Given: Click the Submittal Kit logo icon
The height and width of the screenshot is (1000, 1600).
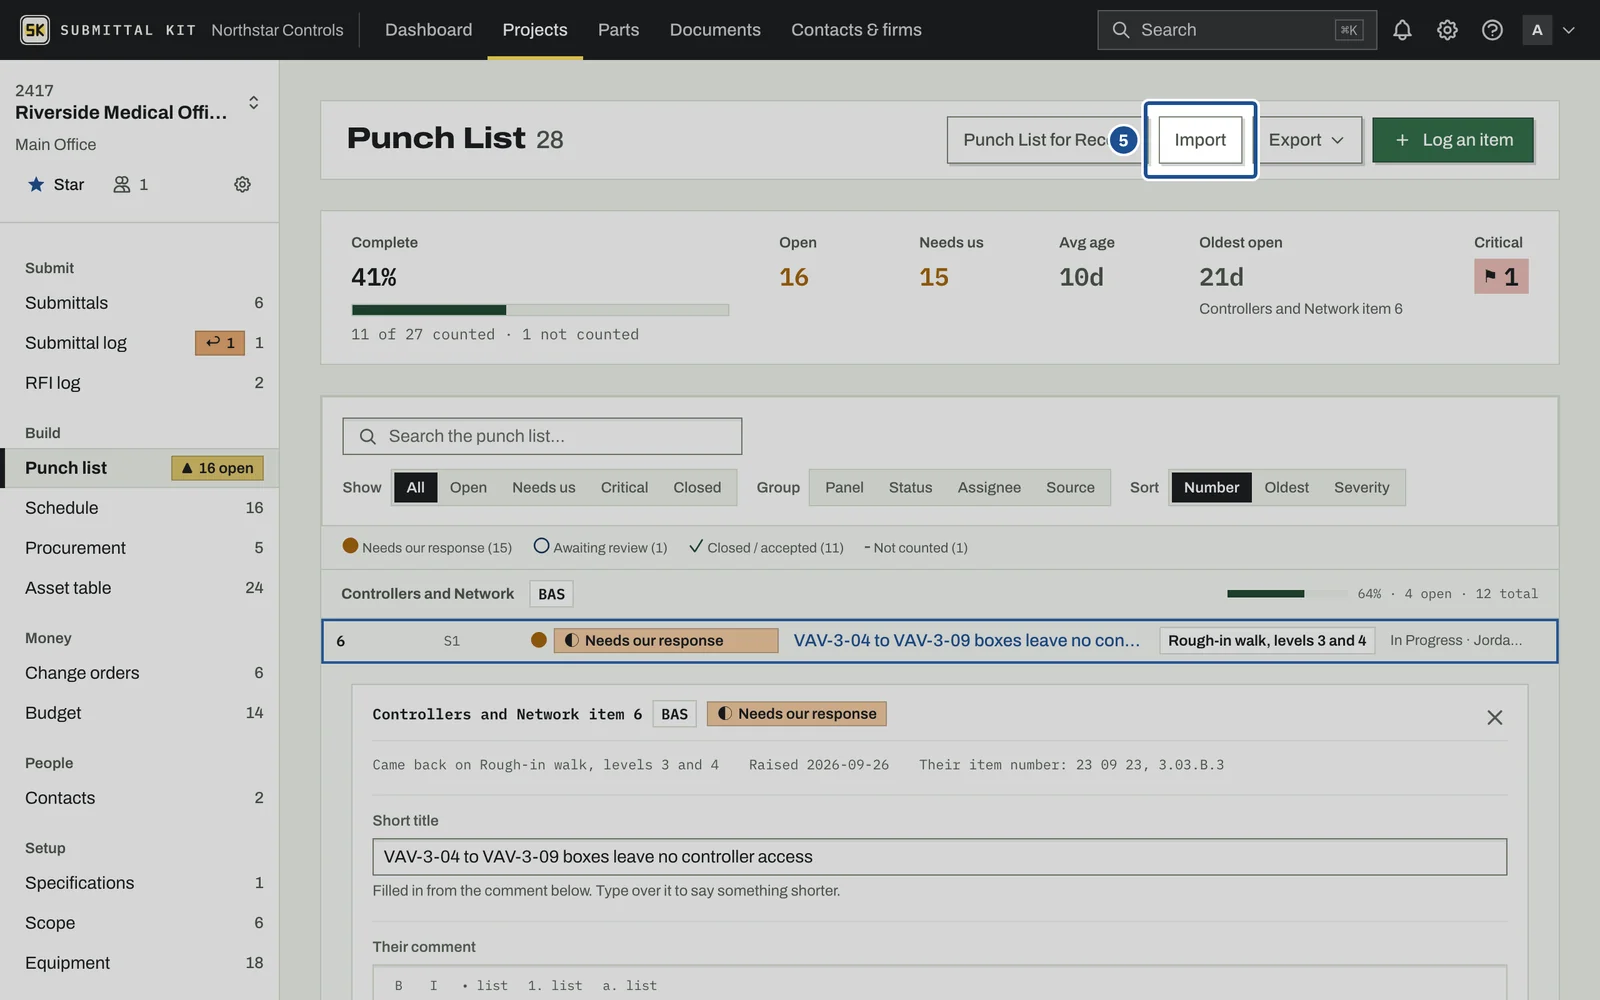Looking at the screenshot, I should pos(35,30).
